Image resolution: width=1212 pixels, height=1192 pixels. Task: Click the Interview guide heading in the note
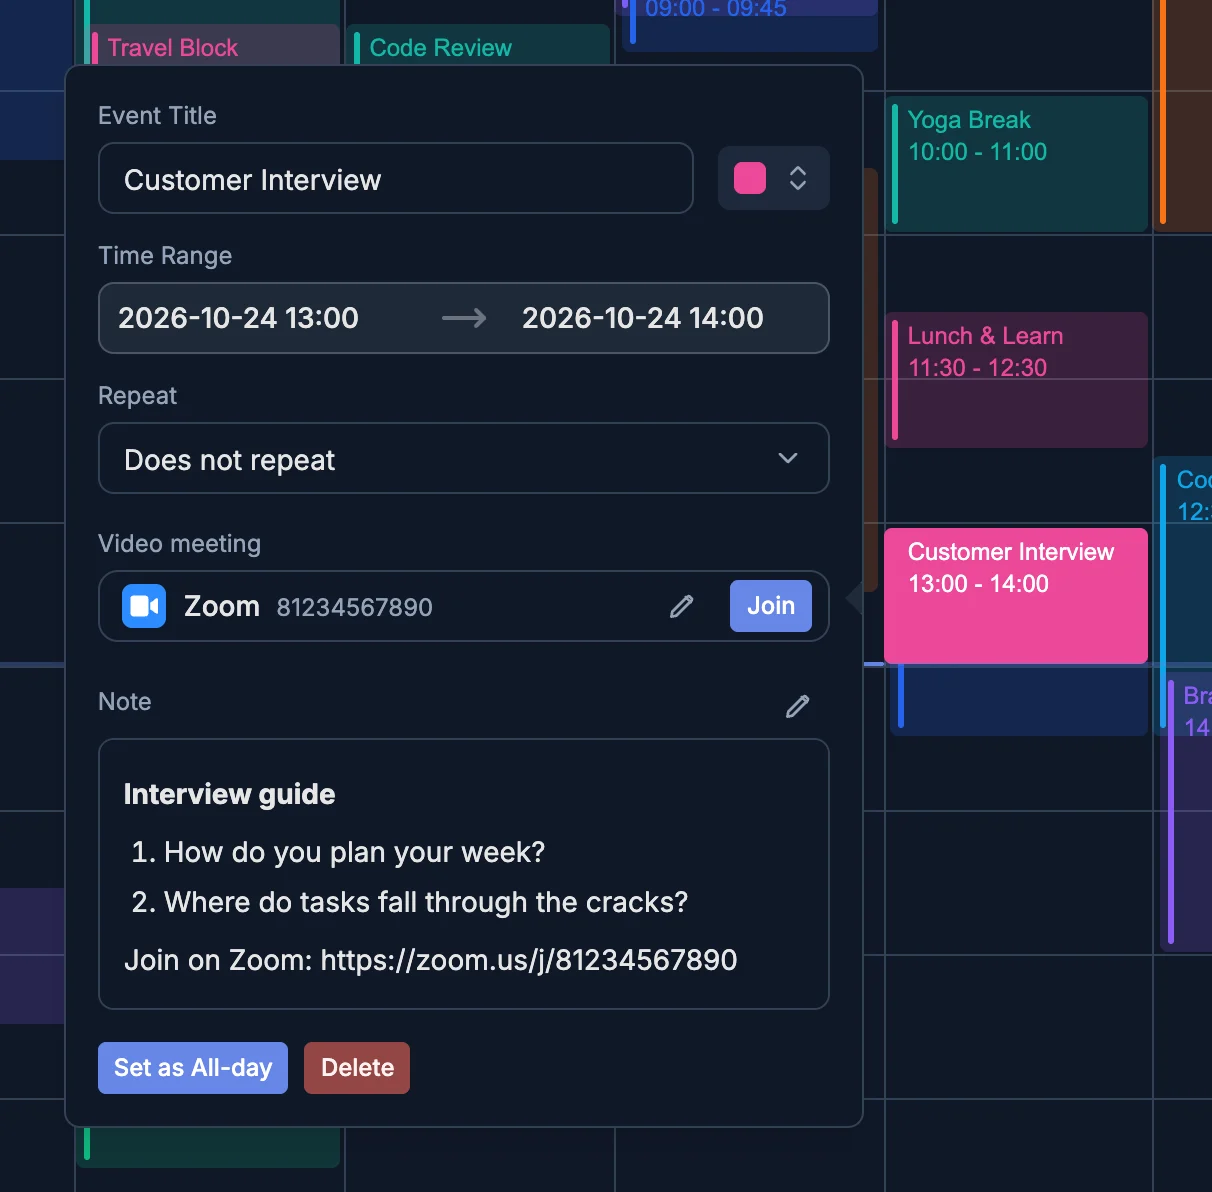229,794
